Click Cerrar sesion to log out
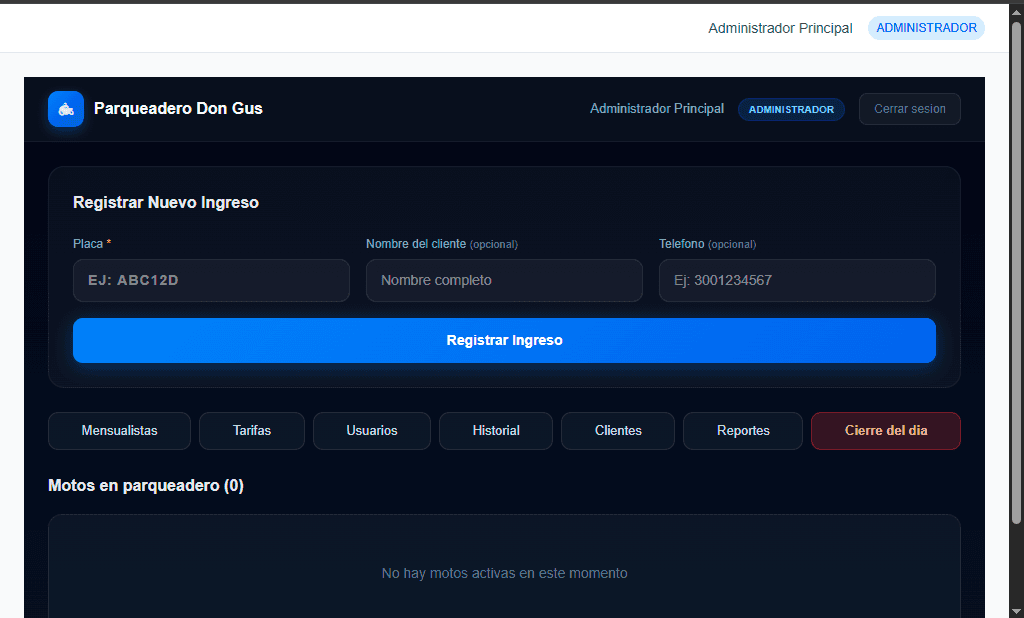Viewport: 1024px width, 618px height. pyautogui.click(x=909, y=109)
